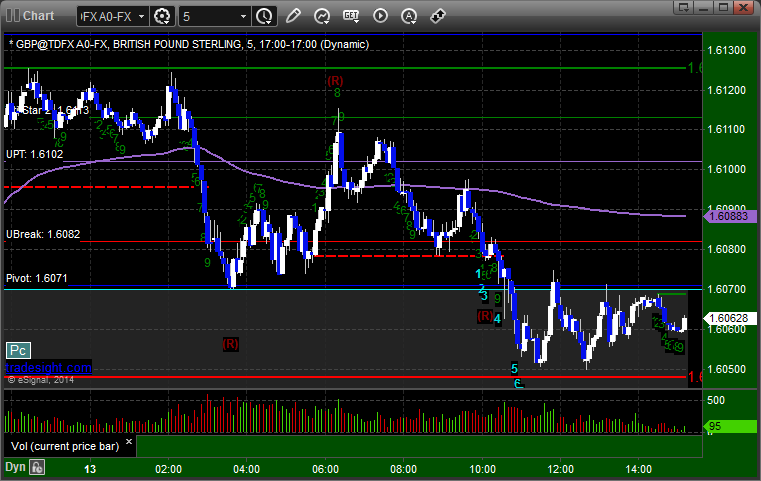Click the date label 13 on time axis

tap(90, 469)
